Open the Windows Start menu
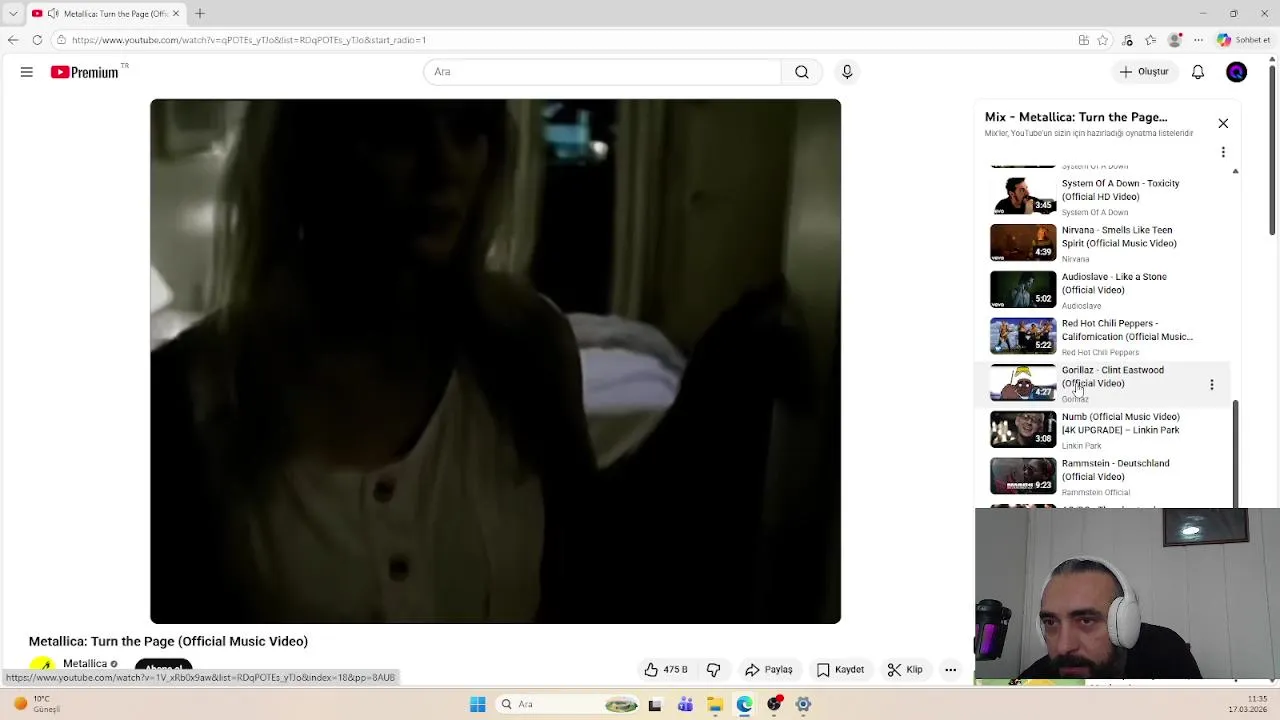1280x720 pixels. (x=478, y=704)
